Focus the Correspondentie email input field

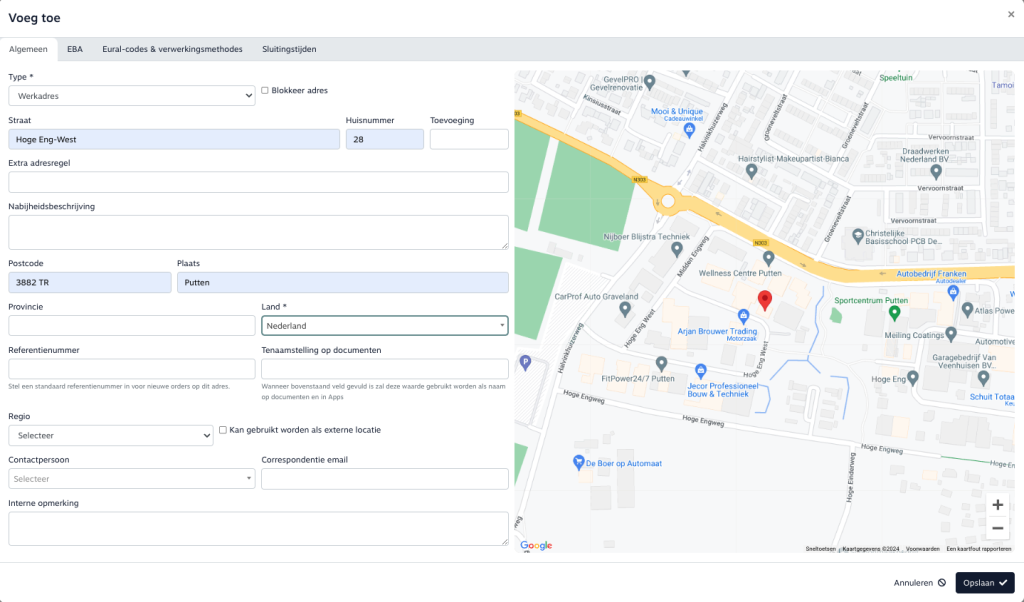[384, 479]
